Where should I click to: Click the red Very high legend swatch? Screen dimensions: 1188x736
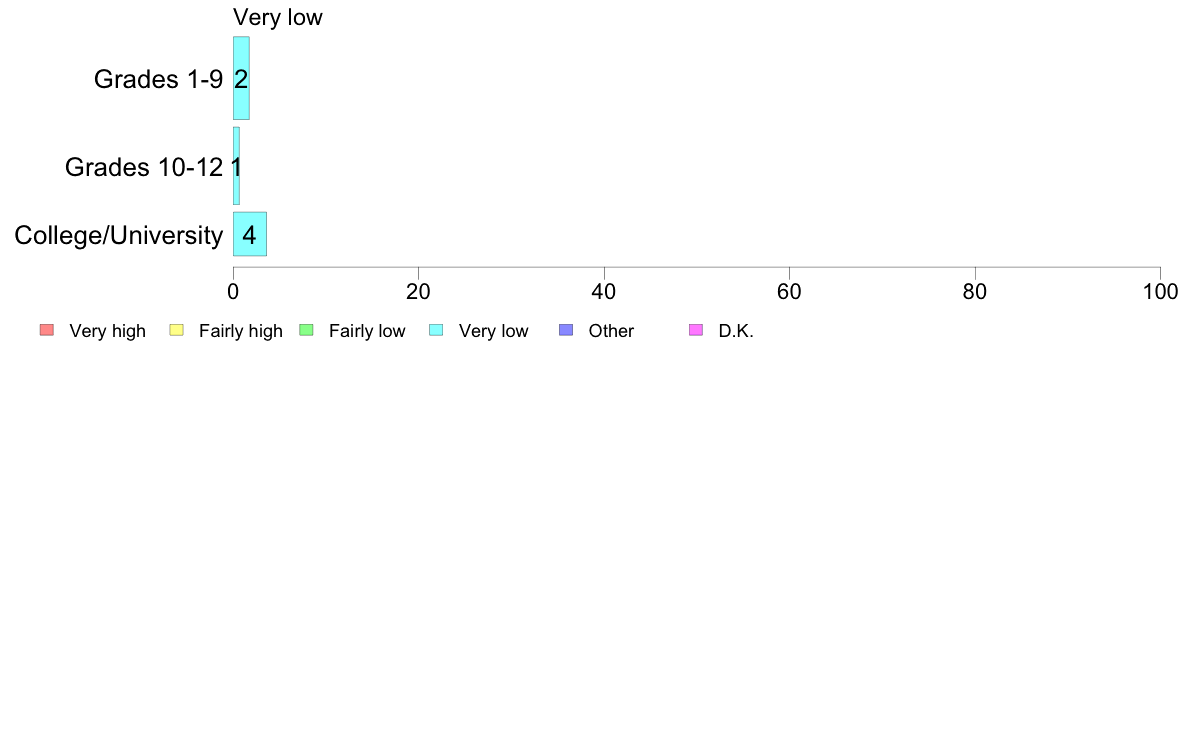click(x=46, y=331)
